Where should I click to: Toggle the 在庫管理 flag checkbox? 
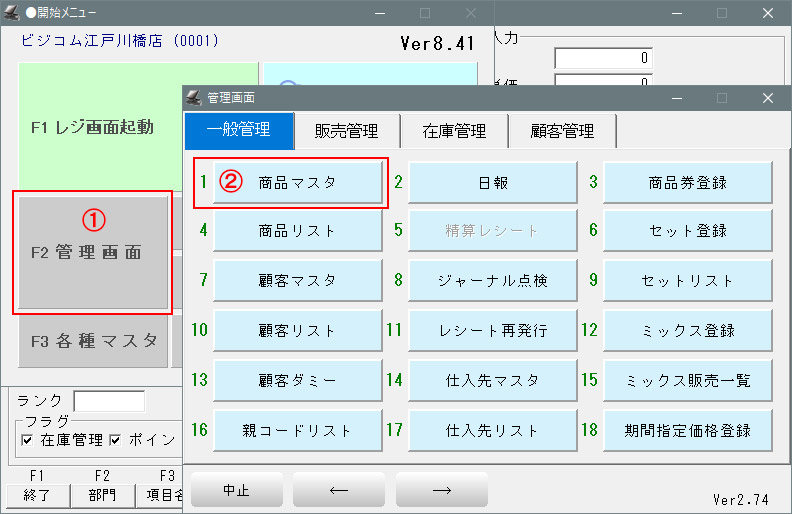(27, 440)
